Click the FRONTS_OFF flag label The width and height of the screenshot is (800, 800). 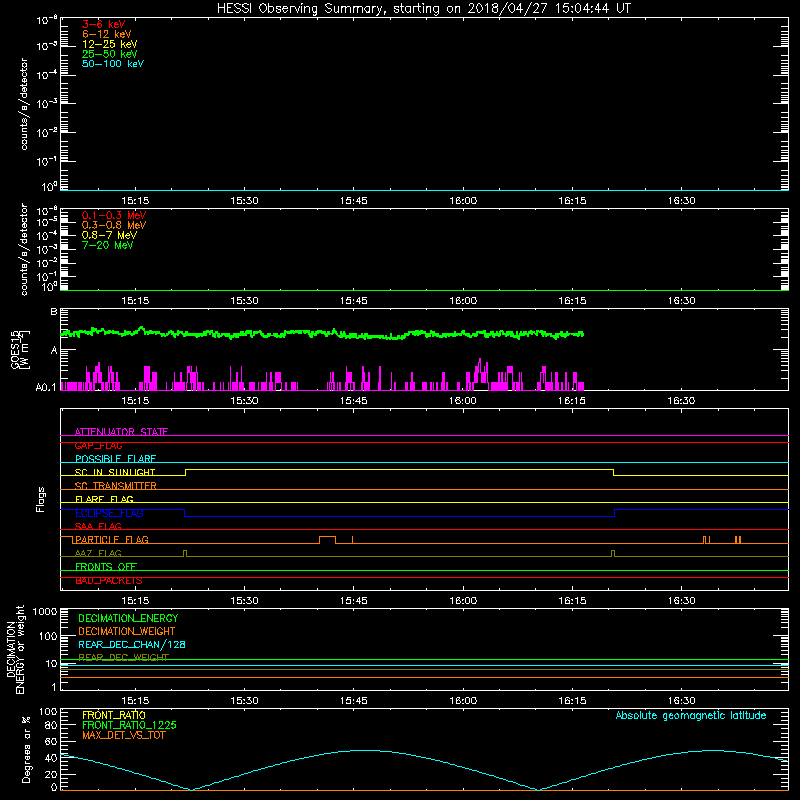pos(106,566)
